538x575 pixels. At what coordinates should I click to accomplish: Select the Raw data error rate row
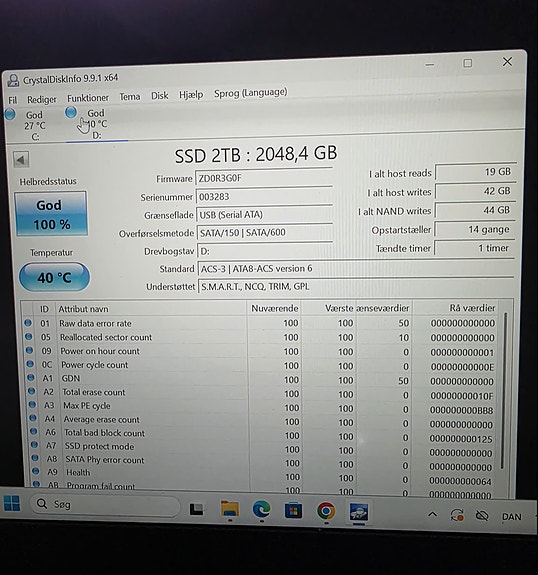tap(260, 323)
